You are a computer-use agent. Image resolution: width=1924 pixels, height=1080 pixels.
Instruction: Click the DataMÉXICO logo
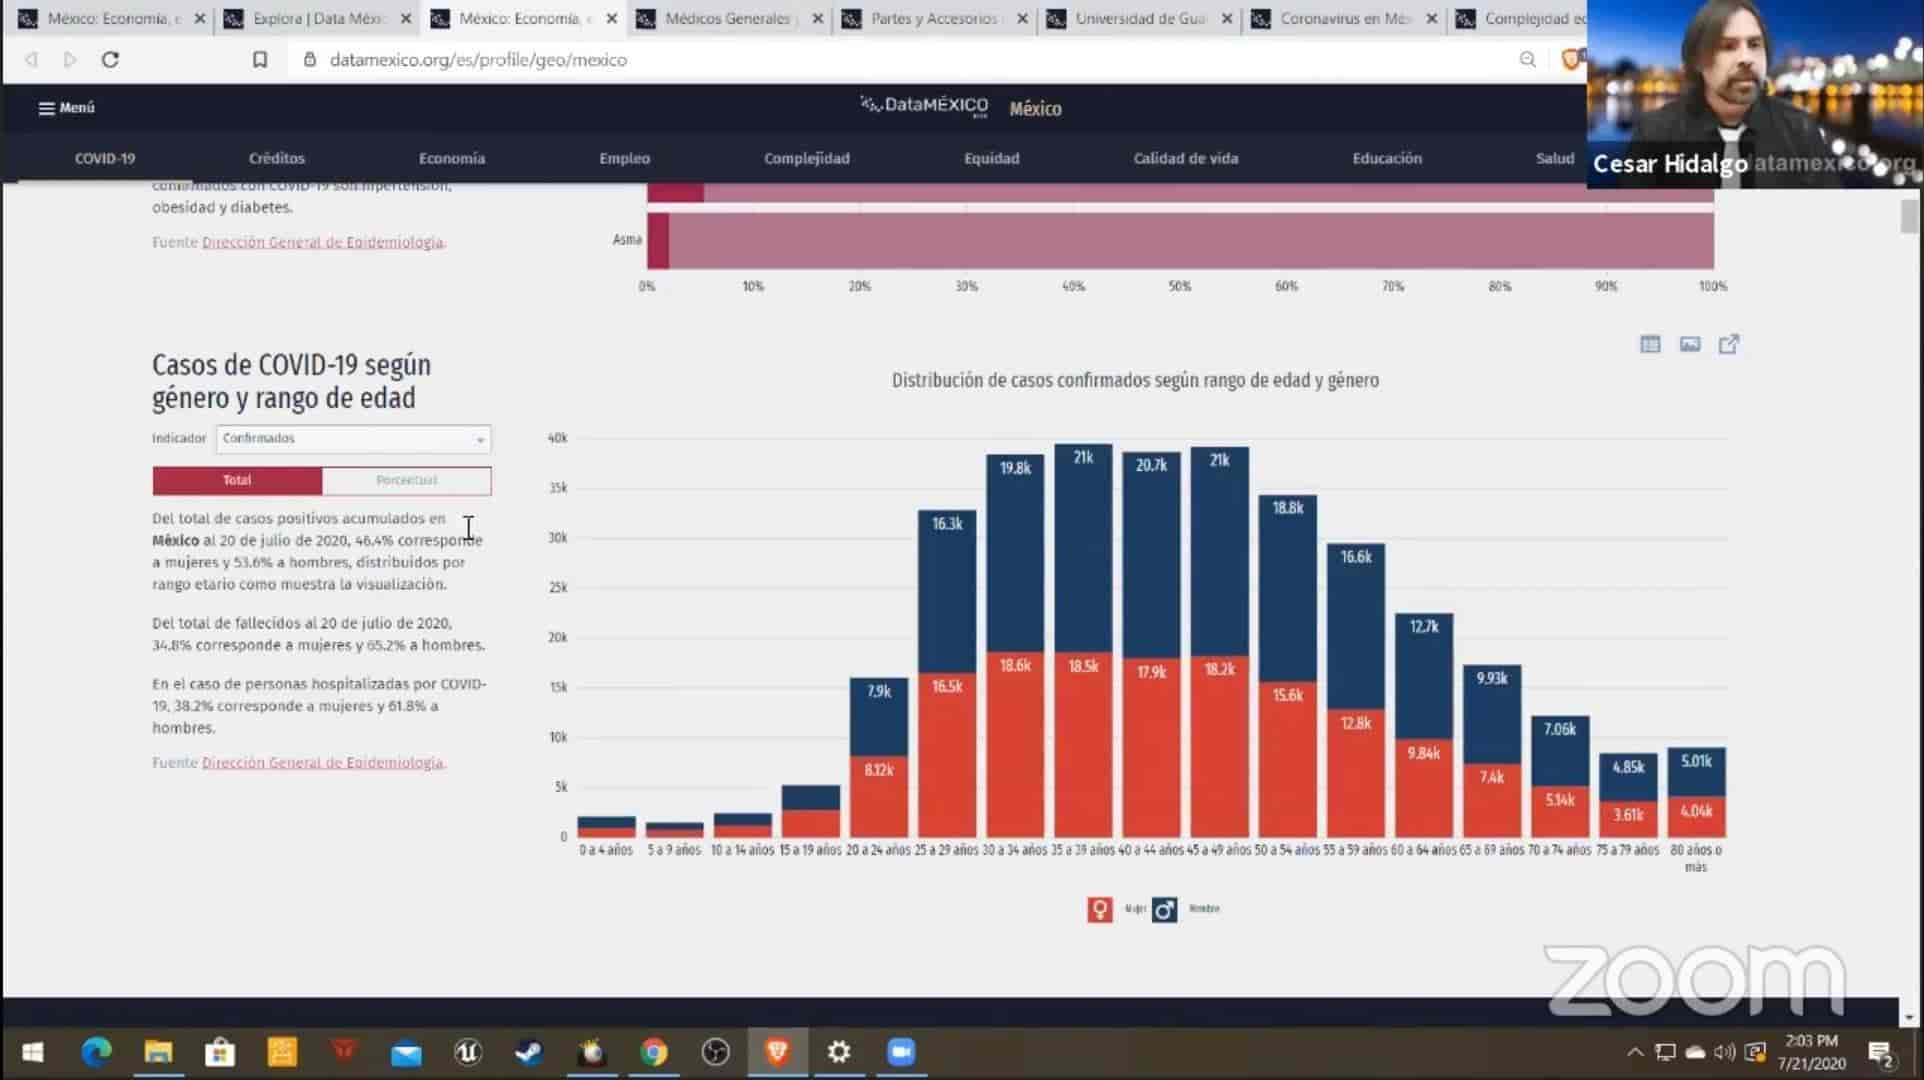[924, 106]
